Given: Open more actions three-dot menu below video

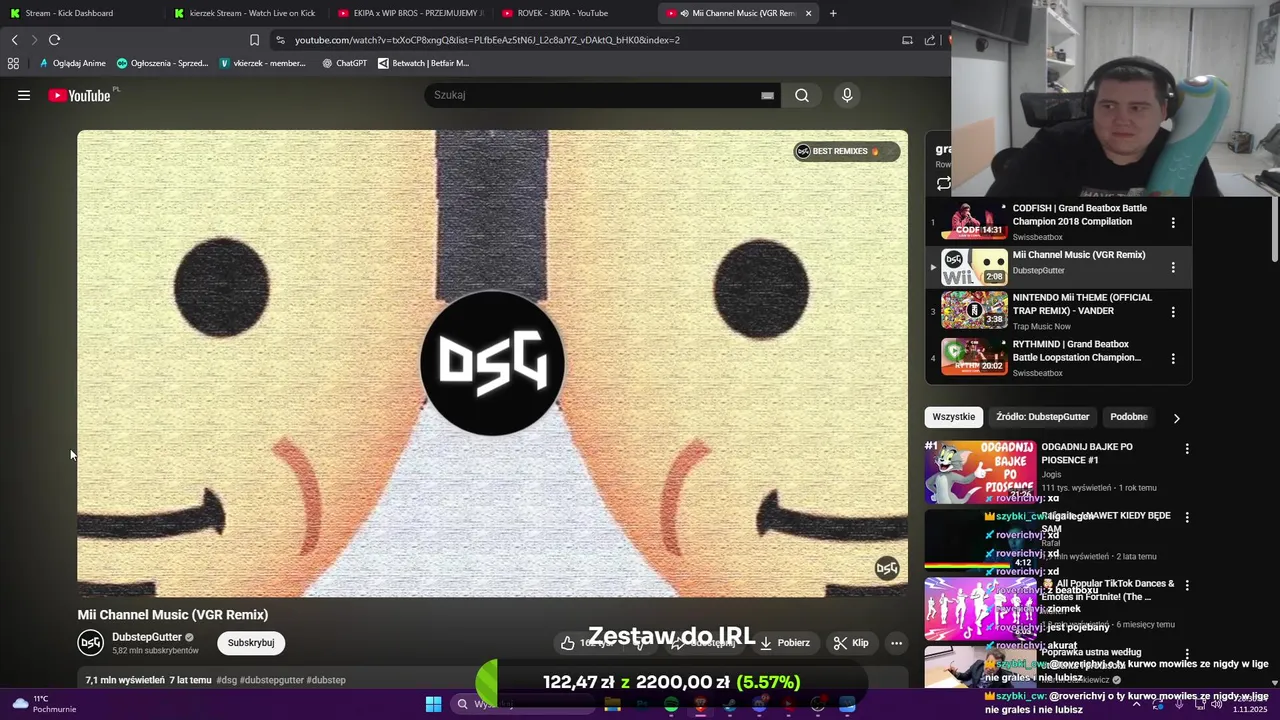Looking at the screenshot, I should [897, 643].
